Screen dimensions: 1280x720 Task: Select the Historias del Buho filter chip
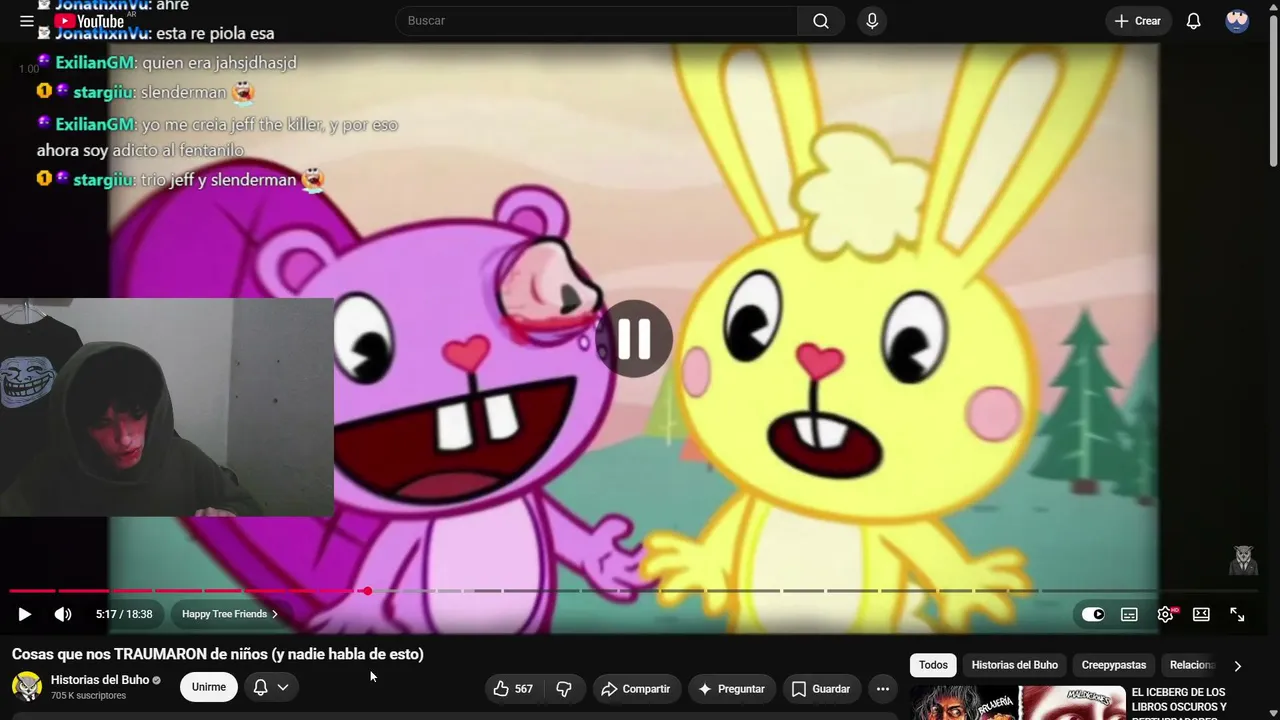coord(1015,665)
